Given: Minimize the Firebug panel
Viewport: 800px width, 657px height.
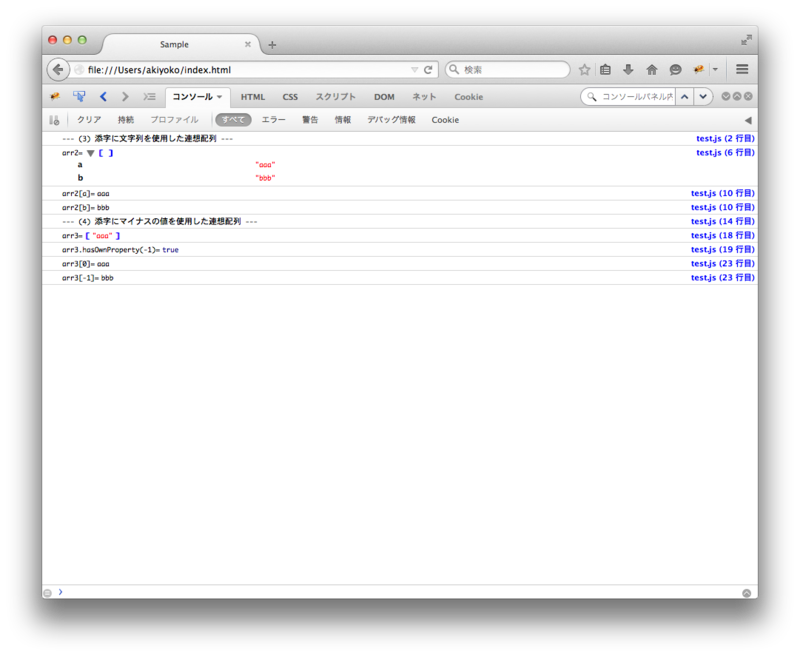Looking at the screenshot, I should point(726,96).
